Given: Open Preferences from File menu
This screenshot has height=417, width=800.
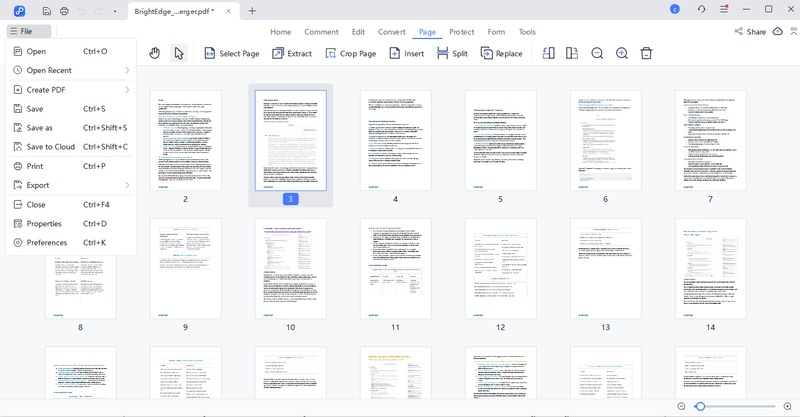Looking at the screenshot, I should pos(71,242).
